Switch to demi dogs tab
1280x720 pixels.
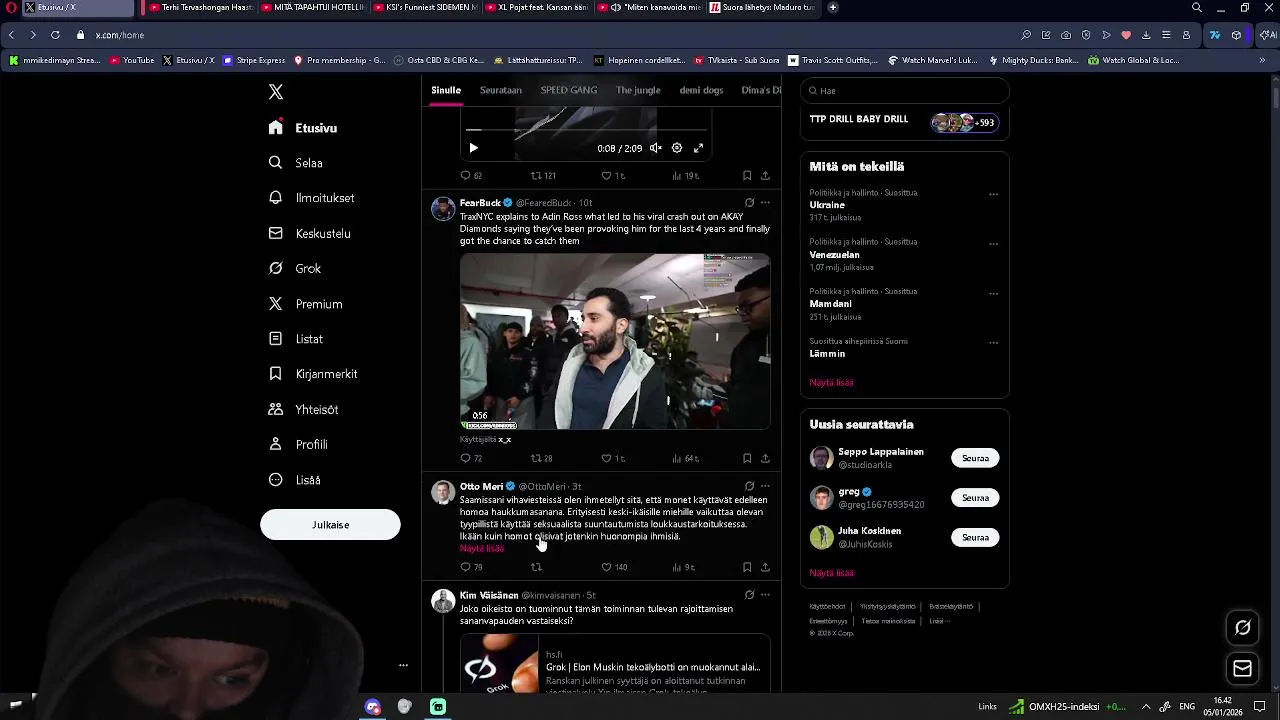pyautogui.click(x=701, y=90)
